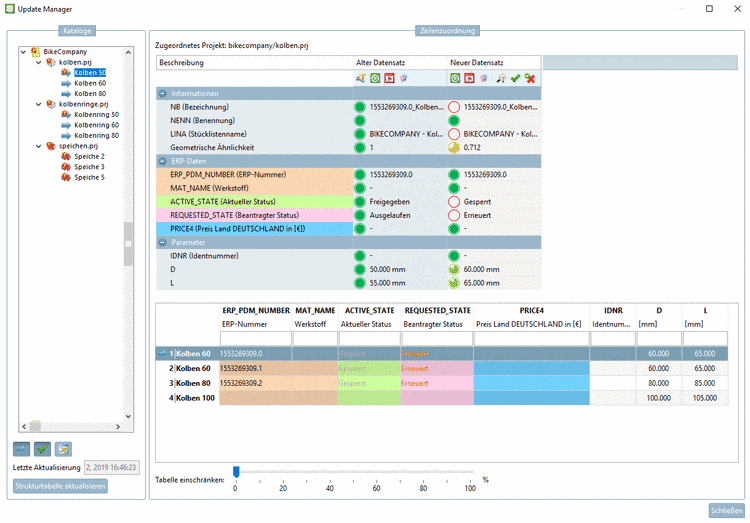Click the red X reject icon
This screenshot has height=523, width=750.
click(x=530, y=78)
